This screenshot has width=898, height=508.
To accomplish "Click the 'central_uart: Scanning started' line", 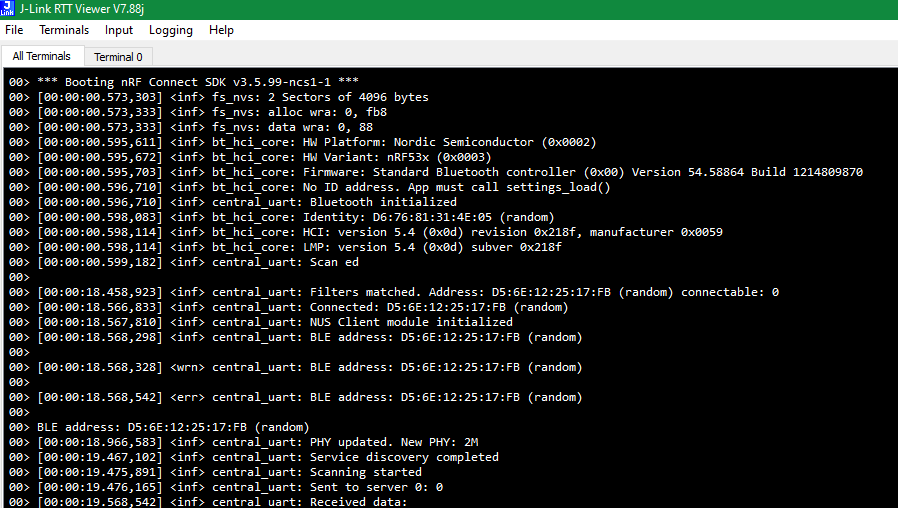I will point(215,472).
